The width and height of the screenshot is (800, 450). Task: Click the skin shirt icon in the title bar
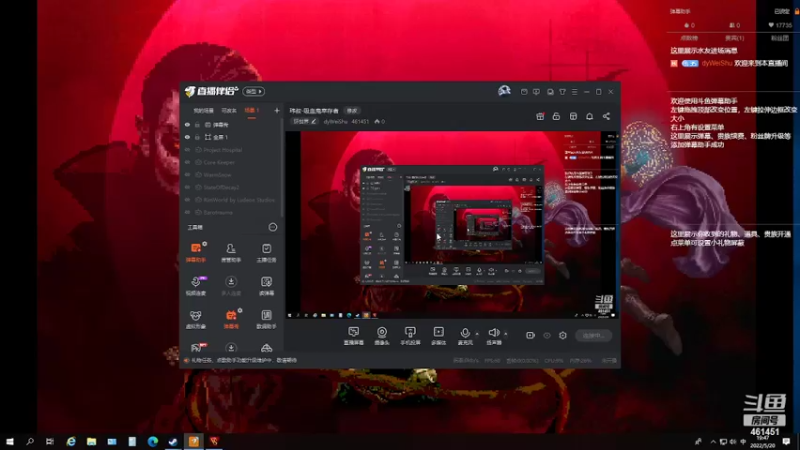click(562, 92)
